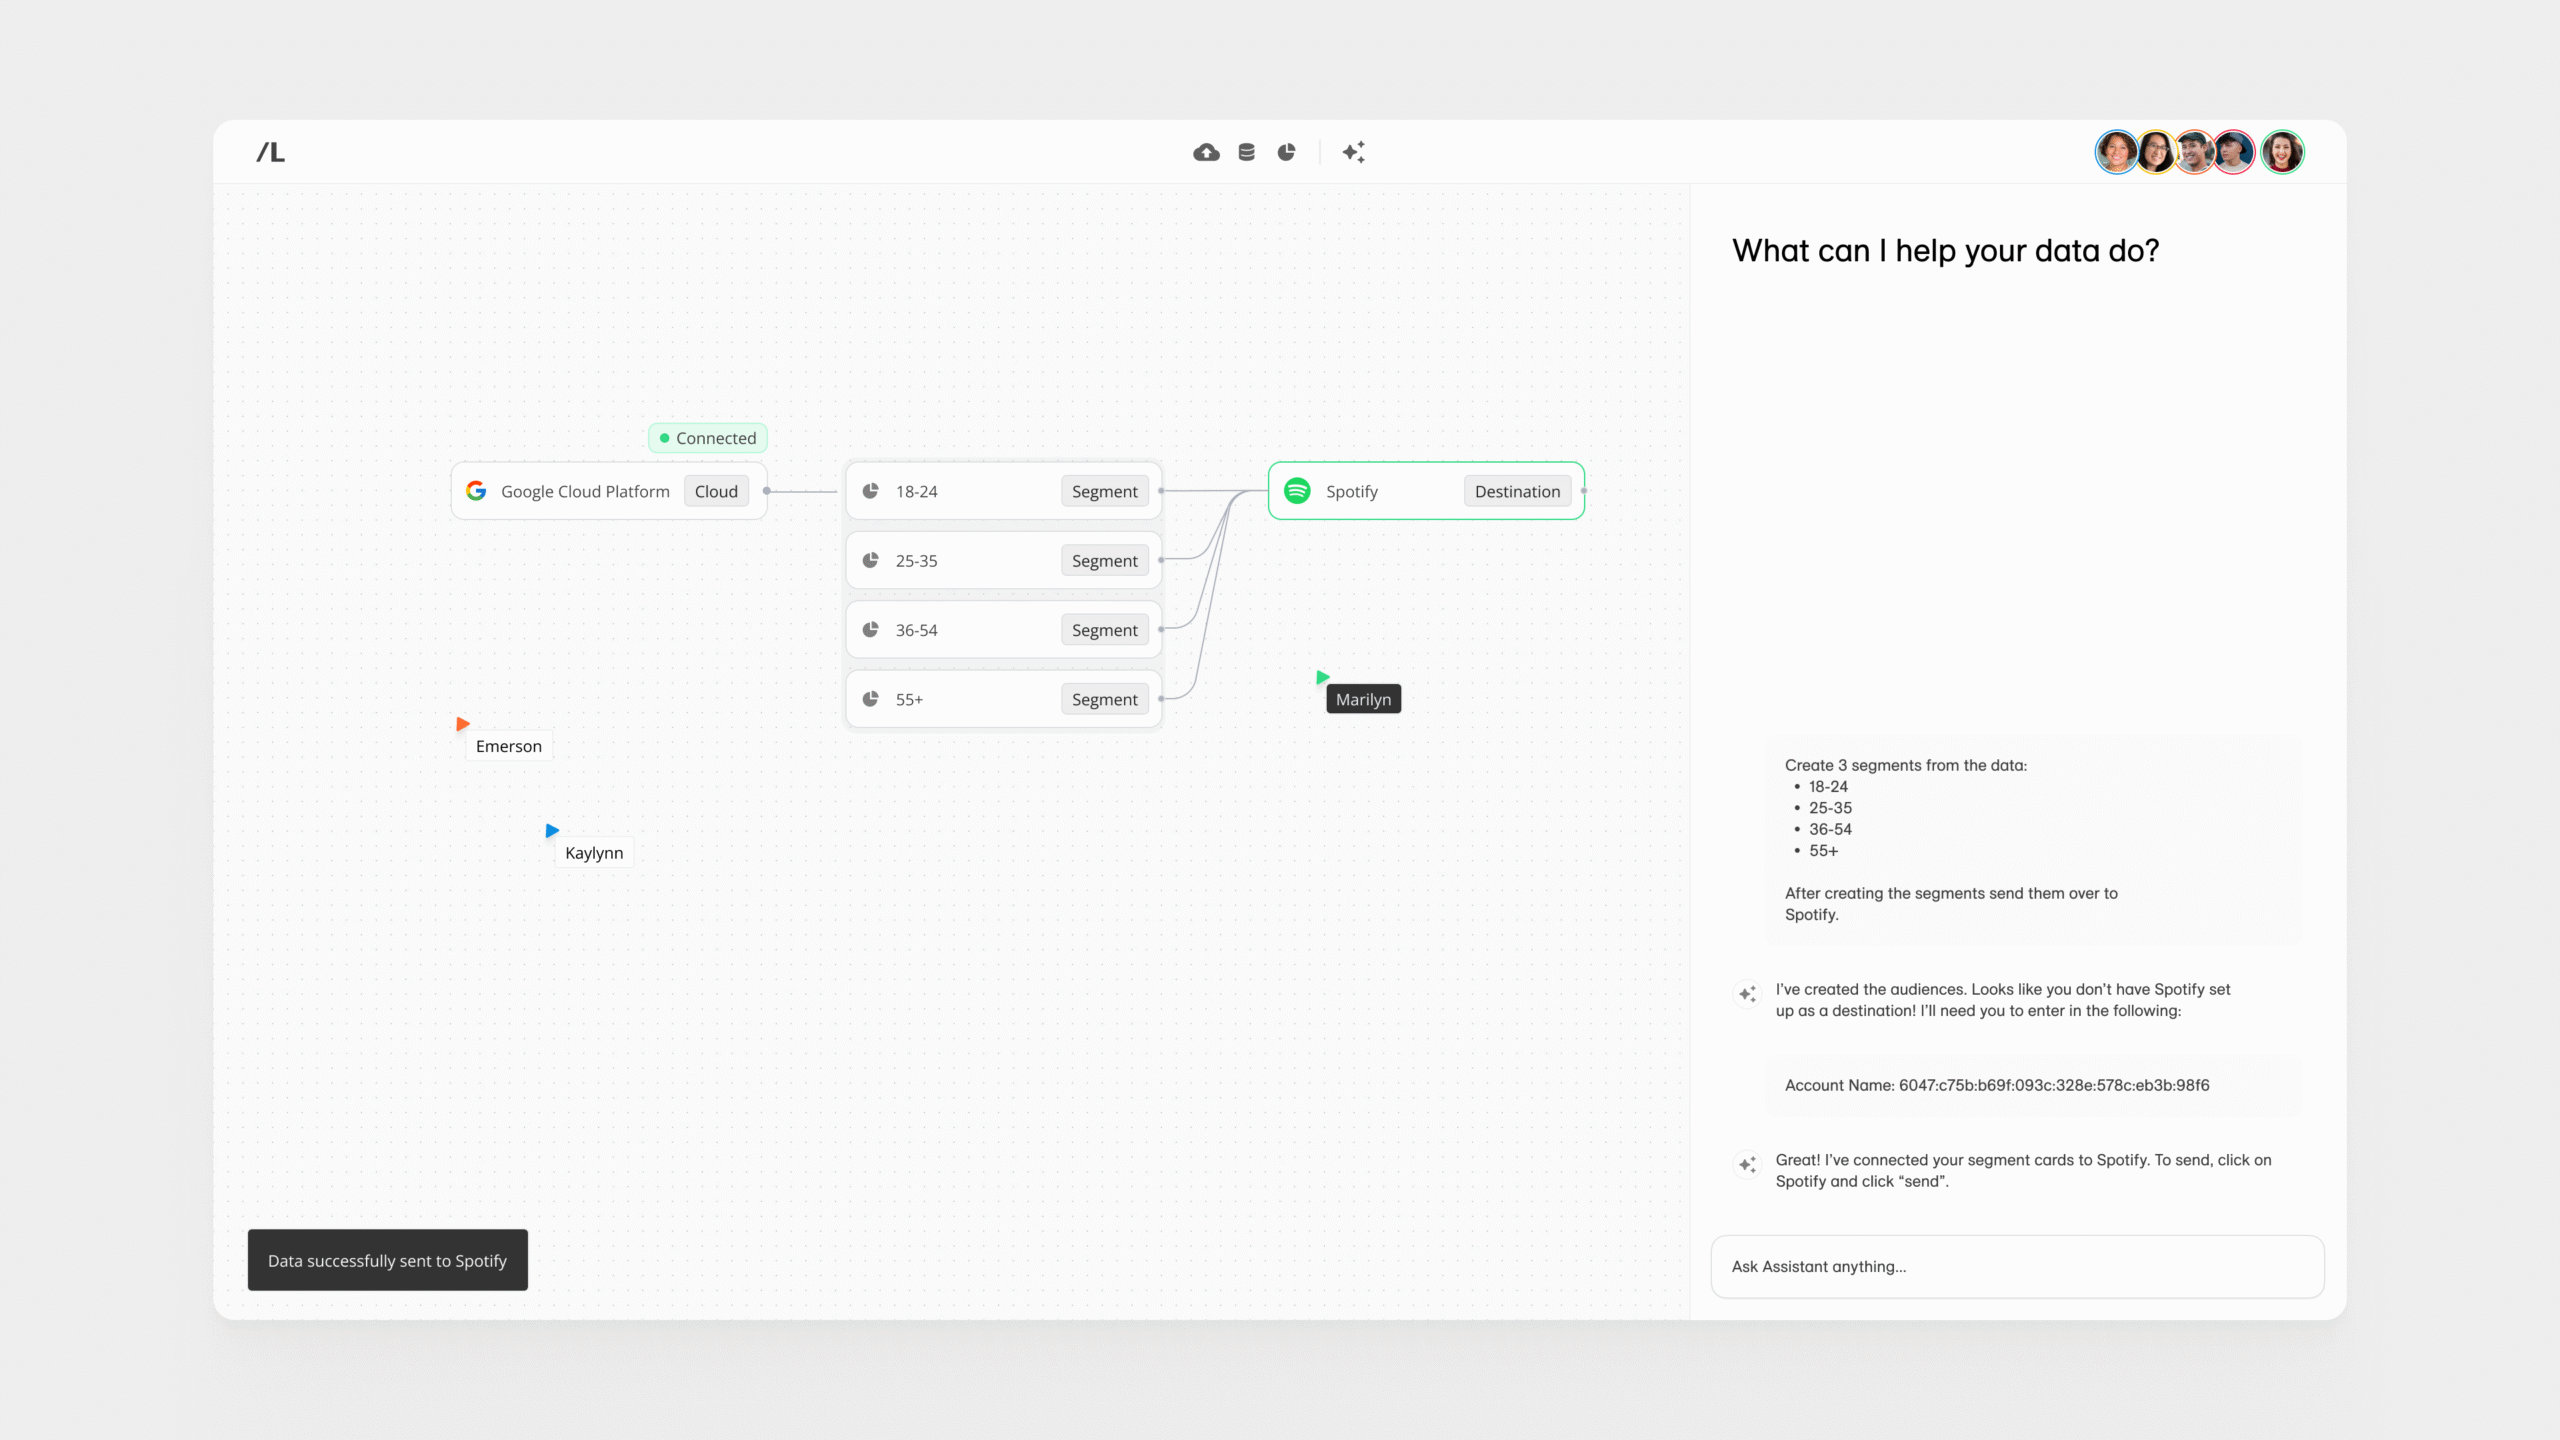Select the Spotify card name

[1352, 491]
